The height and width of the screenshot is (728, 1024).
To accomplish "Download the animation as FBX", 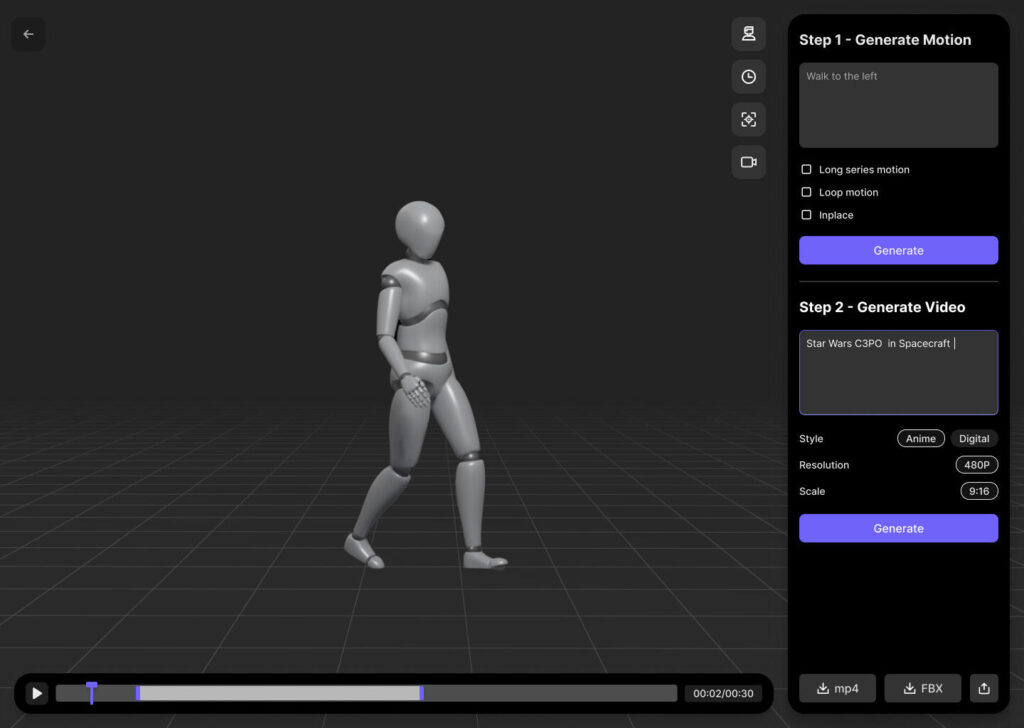I will pos(922,688).
